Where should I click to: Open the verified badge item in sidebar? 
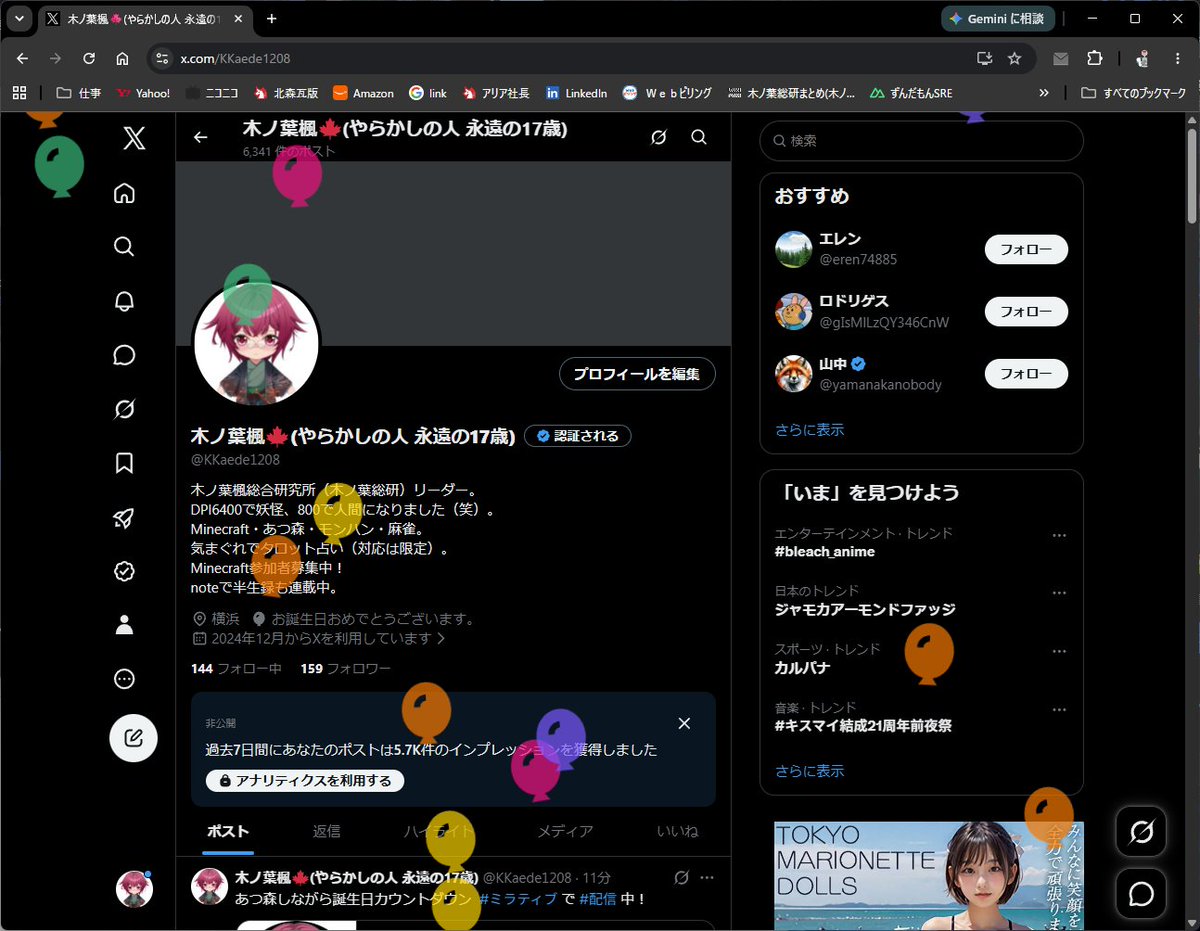(x=124, y=571)
